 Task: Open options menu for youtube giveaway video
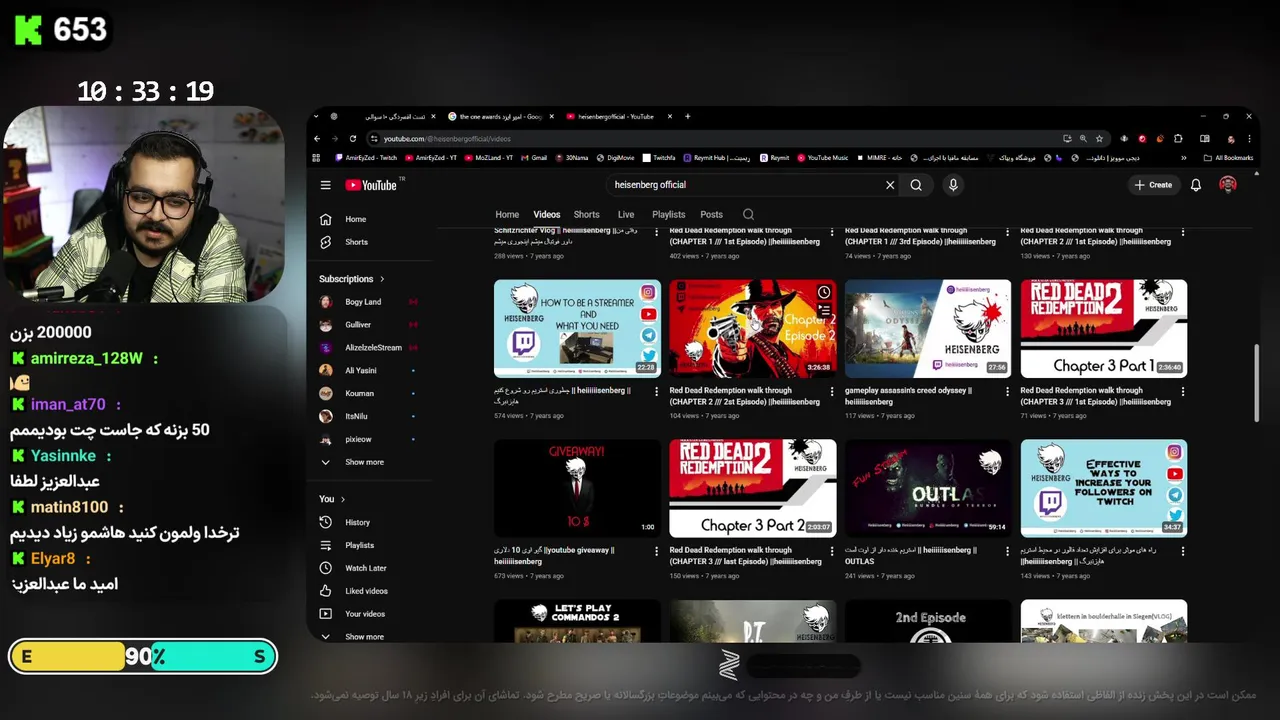pyautogui.click(x=657, y=551)
